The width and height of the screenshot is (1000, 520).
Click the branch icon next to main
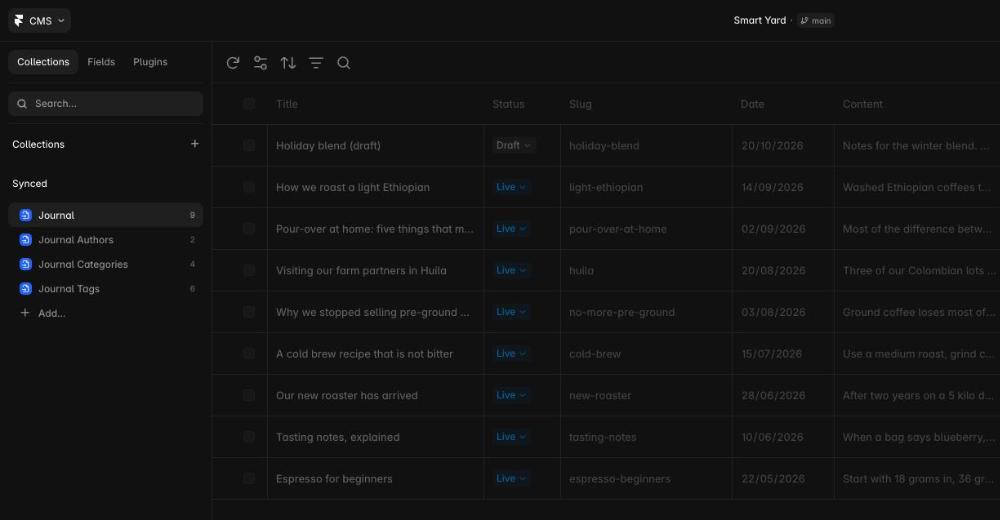pos(804,21)
